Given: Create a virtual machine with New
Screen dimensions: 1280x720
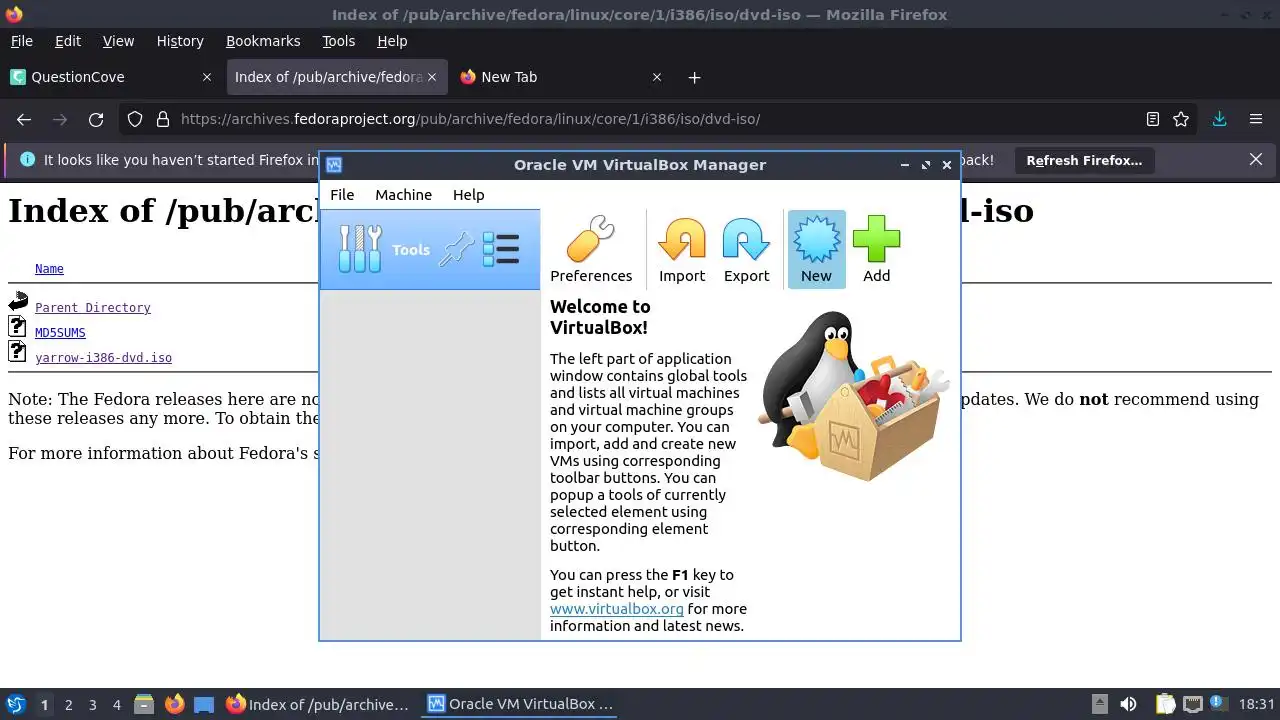Looking at the screenshot, I should tap(816, 250).
